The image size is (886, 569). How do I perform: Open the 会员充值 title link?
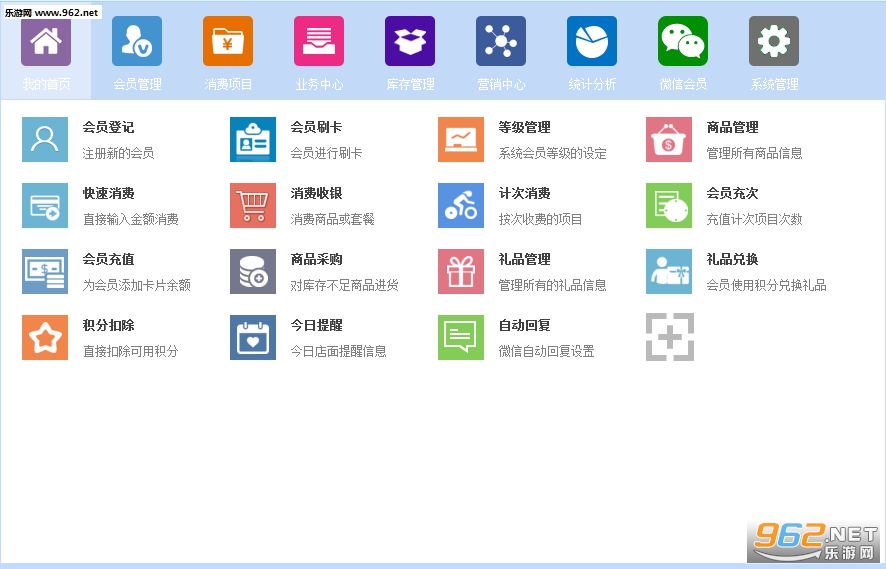click(x=108, y=259)
